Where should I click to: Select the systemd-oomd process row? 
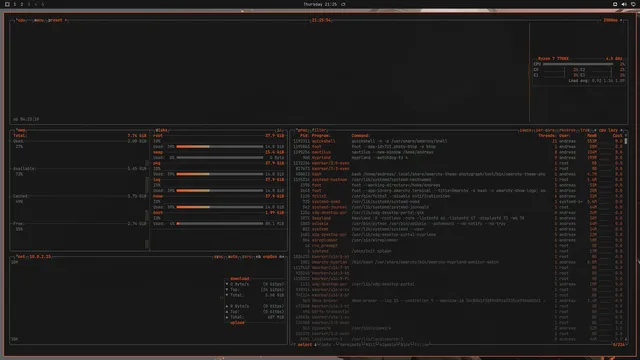458,202
